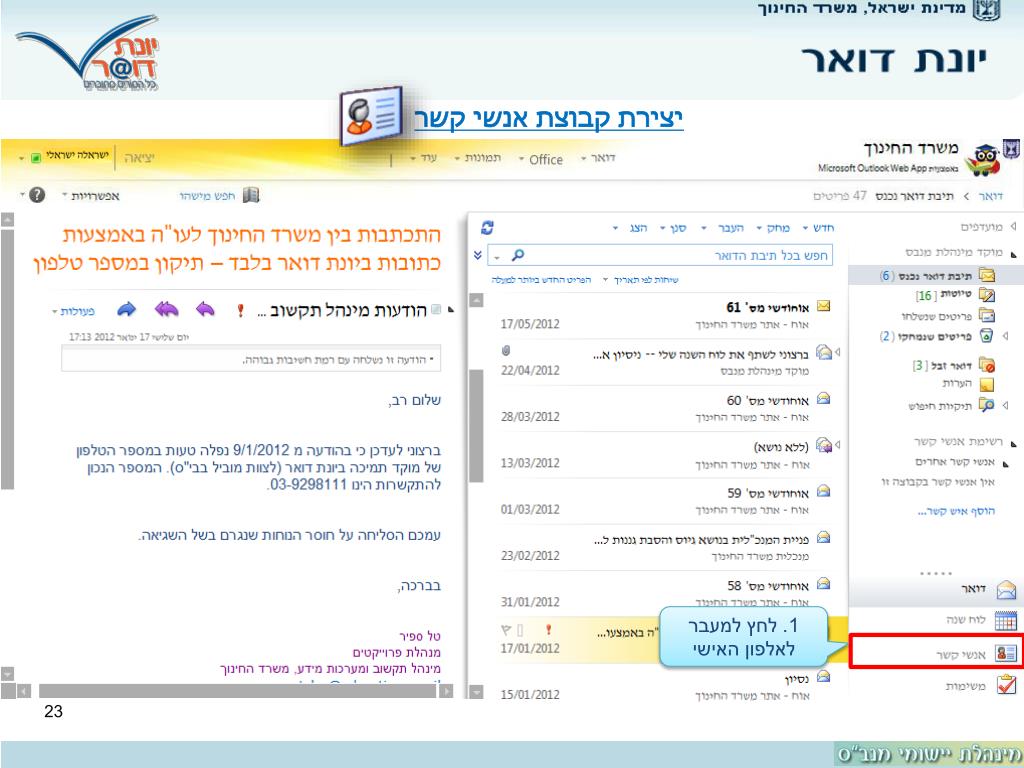Click green presence status square near ישראלה ישראלי
Image resolution: width=1024 pixels, height=768 pixels.
(37, 157)
